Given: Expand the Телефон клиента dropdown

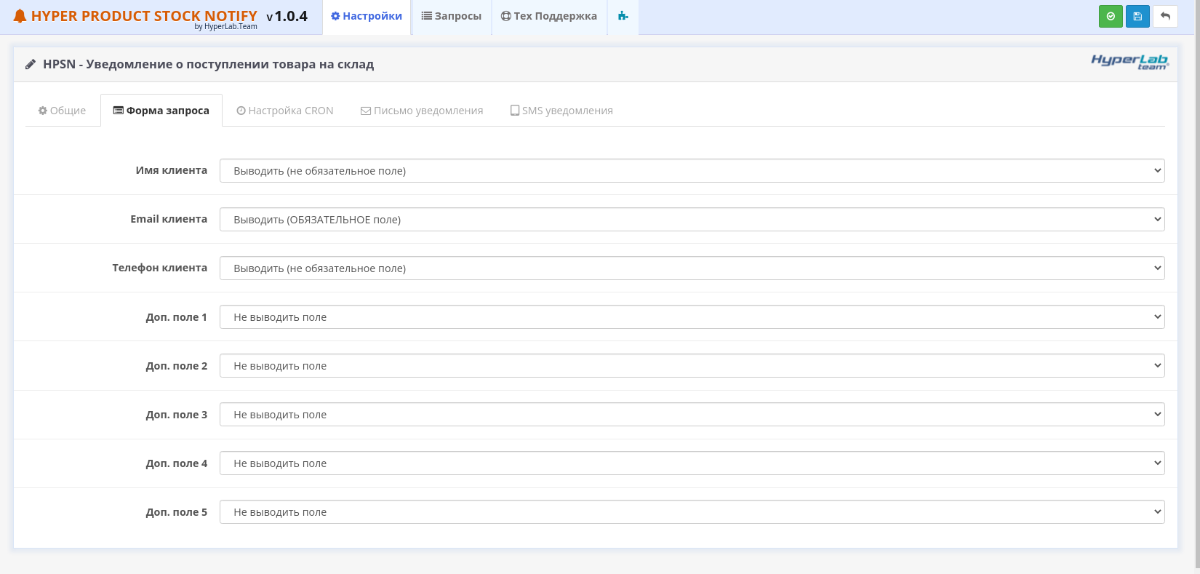Looking at the screenshot, I should (692, 268).
